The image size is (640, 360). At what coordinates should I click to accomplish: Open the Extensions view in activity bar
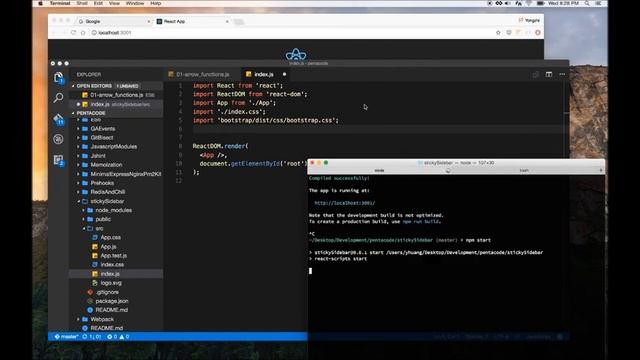tap(58, 160)
